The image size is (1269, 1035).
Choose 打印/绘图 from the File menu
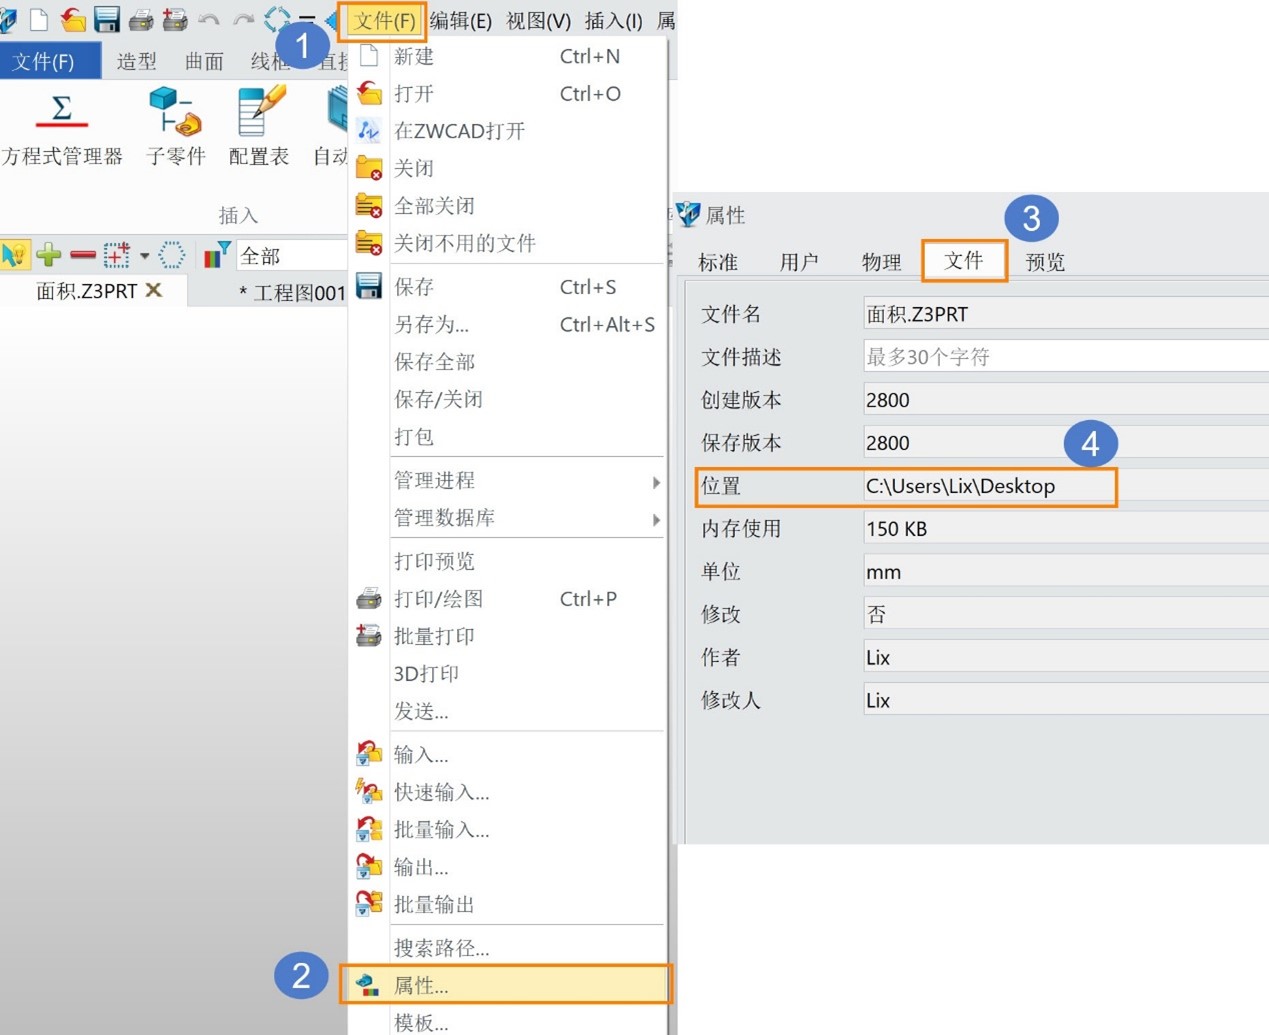508,599
